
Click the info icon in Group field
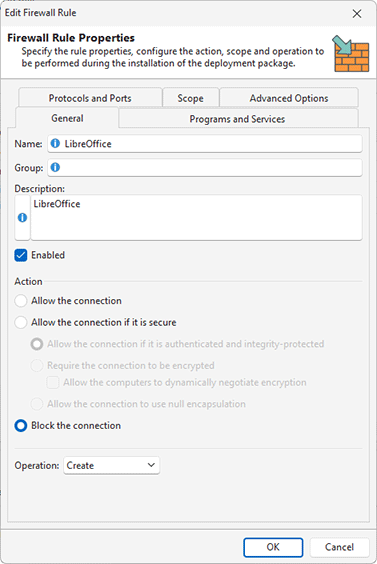coord(55,167)
